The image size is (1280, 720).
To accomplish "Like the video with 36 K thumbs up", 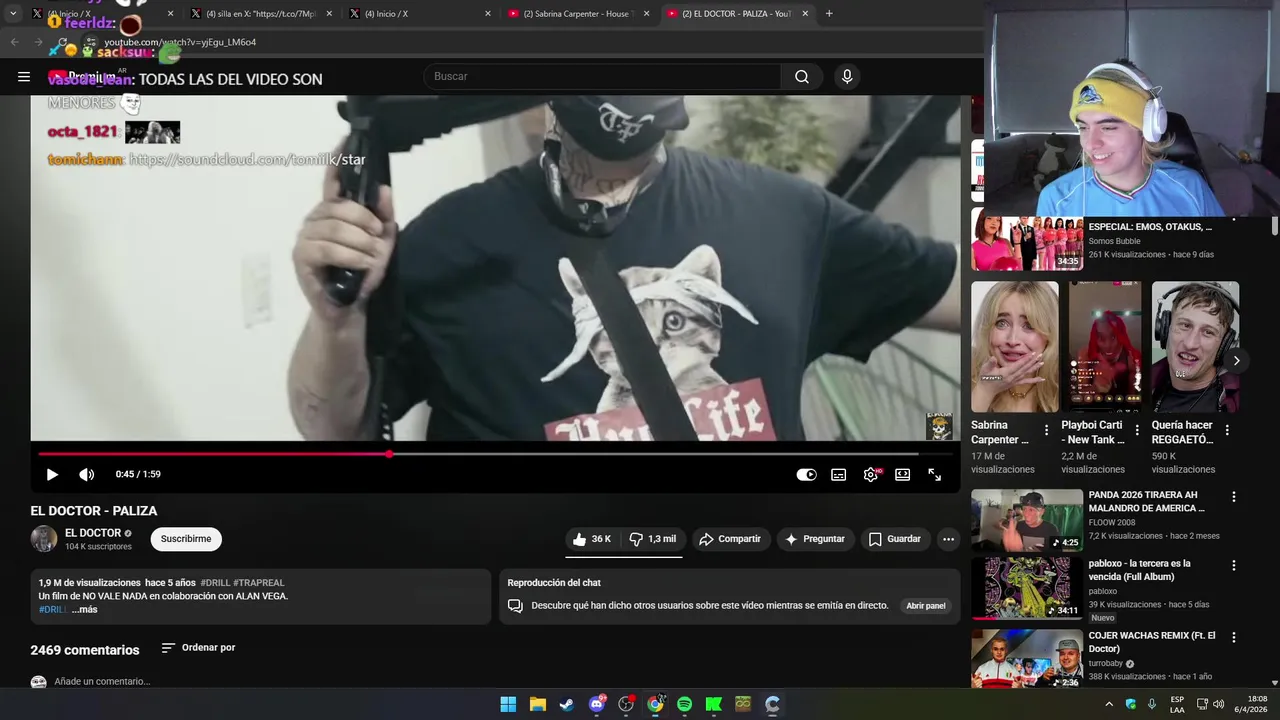I will [x=592, y=539].
